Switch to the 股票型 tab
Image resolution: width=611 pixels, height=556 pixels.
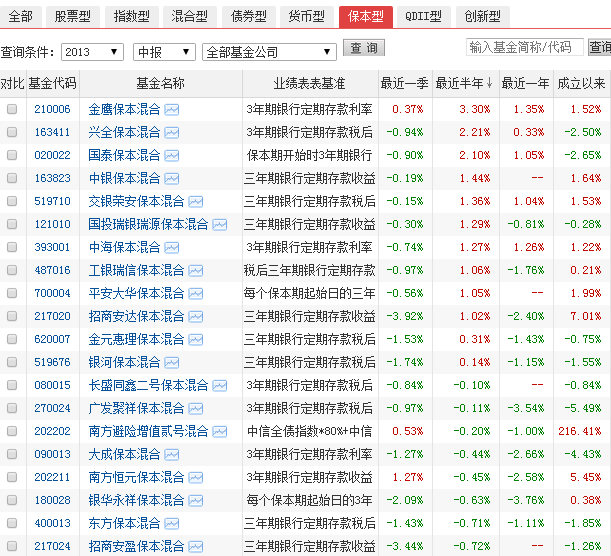[72, 17]
